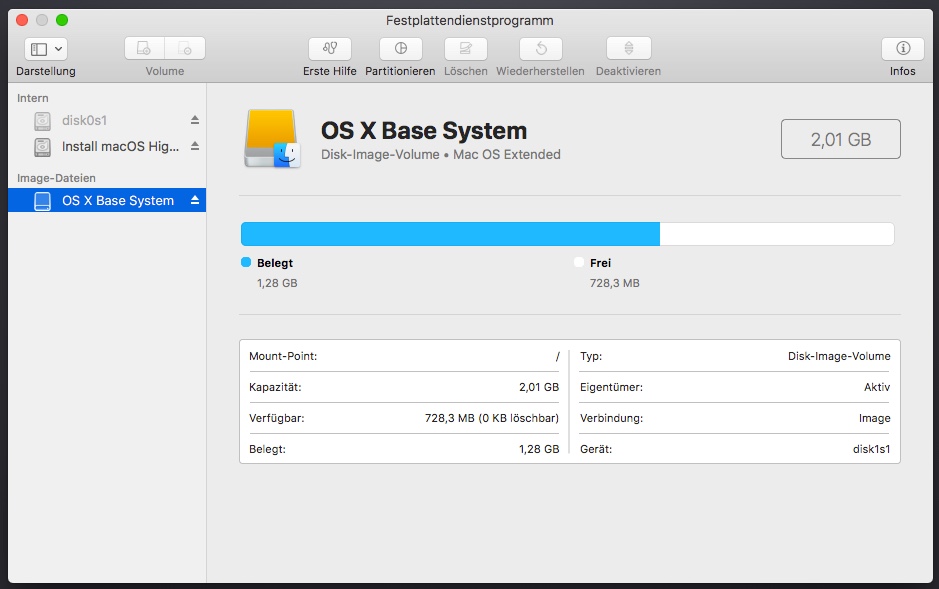Click the Intern section header

[x=33, y=98]
